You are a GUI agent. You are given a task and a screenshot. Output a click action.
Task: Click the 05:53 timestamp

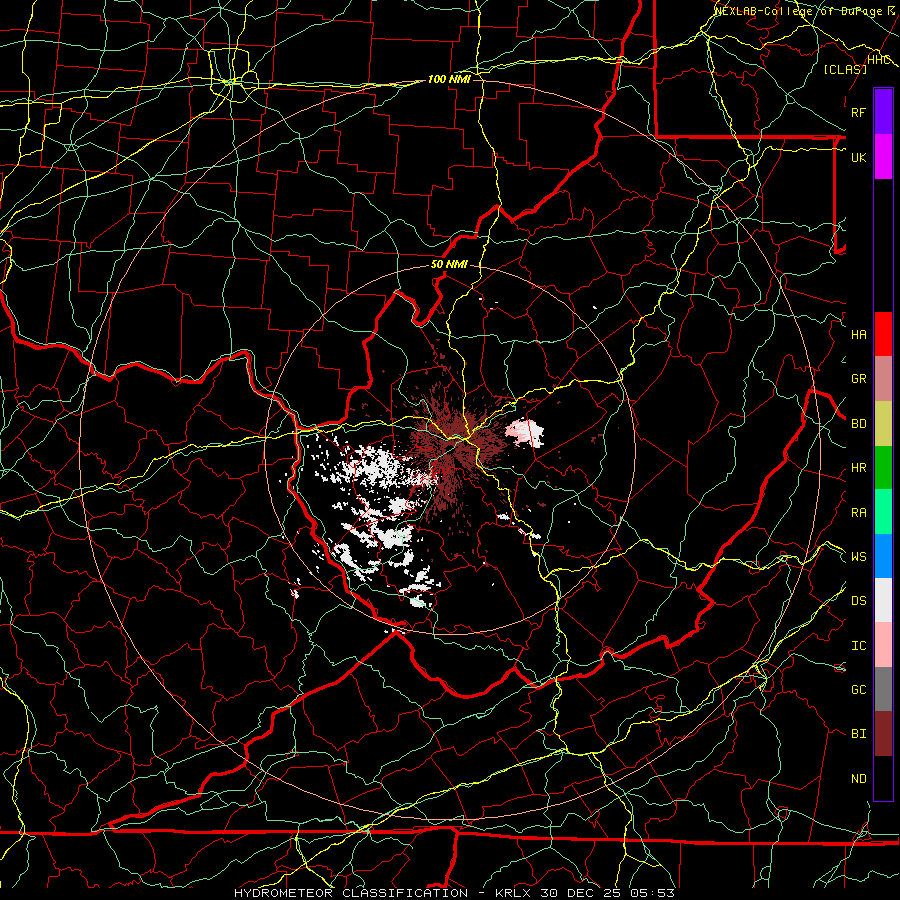point(652,893)
